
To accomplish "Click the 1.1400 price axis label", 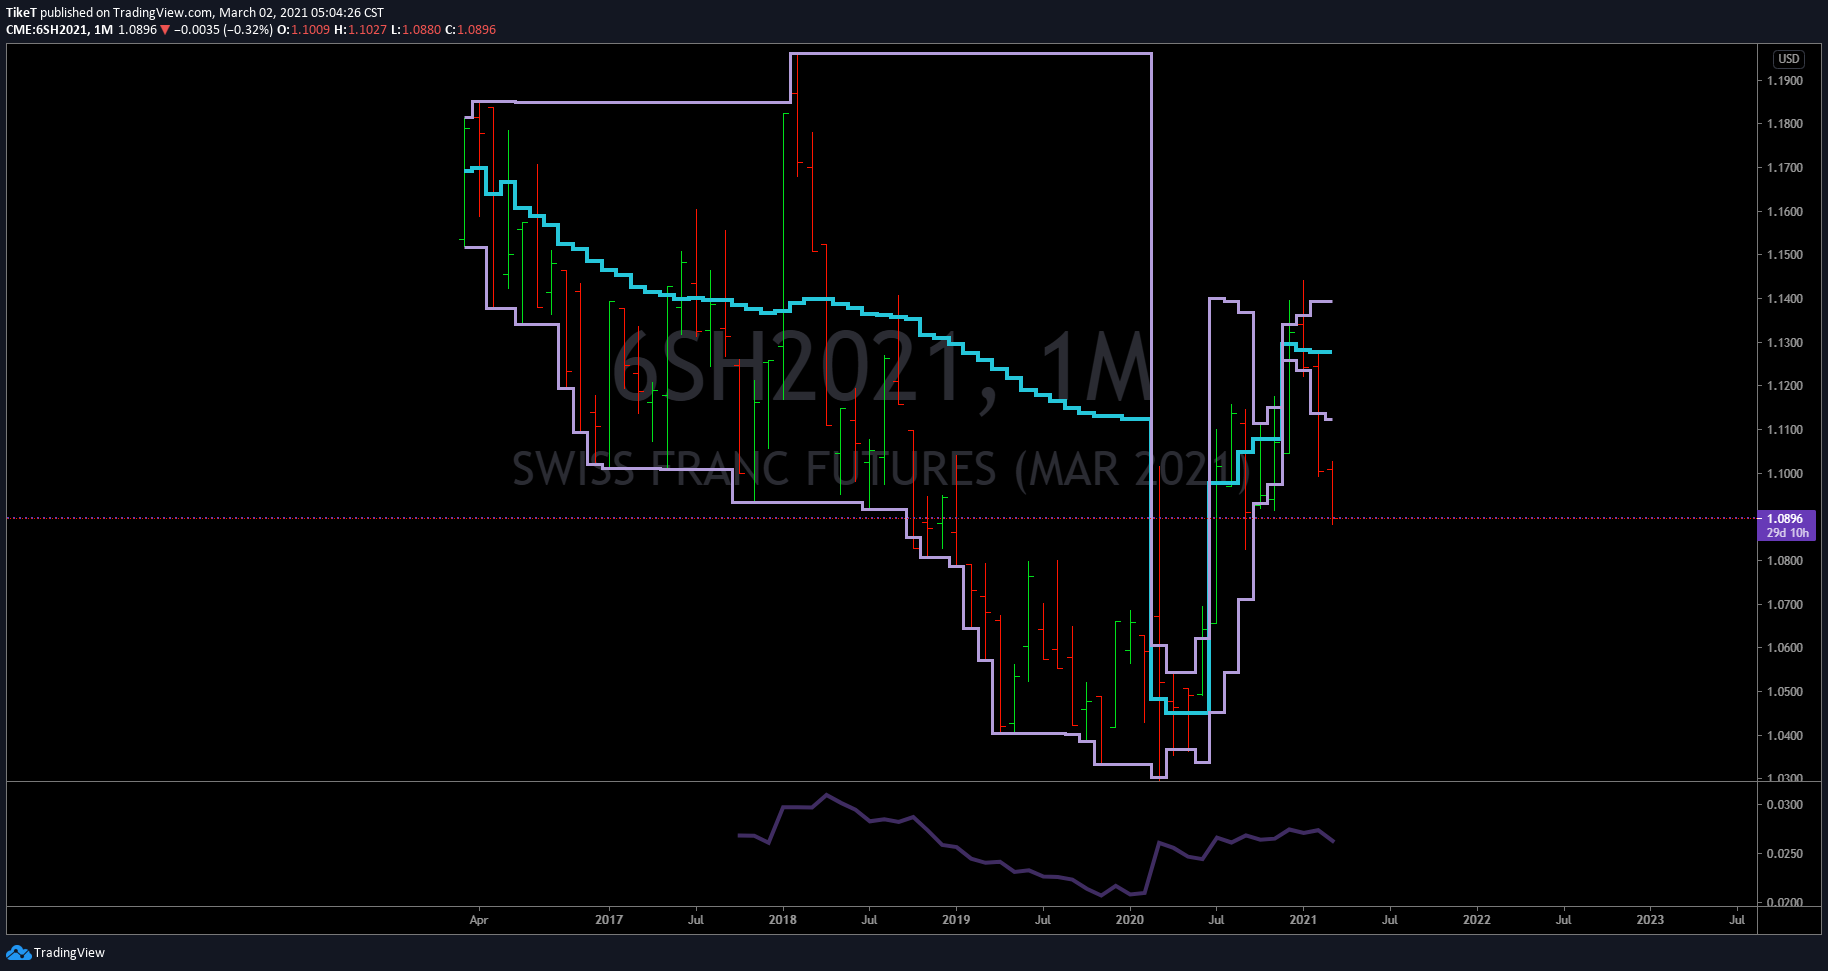I will pyautogui.click(x=1785, y=299).
